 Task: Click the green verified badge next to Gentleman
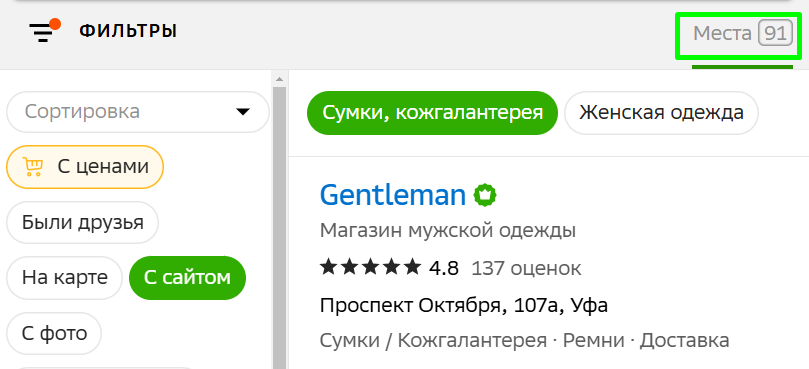[x=485, y=195]
